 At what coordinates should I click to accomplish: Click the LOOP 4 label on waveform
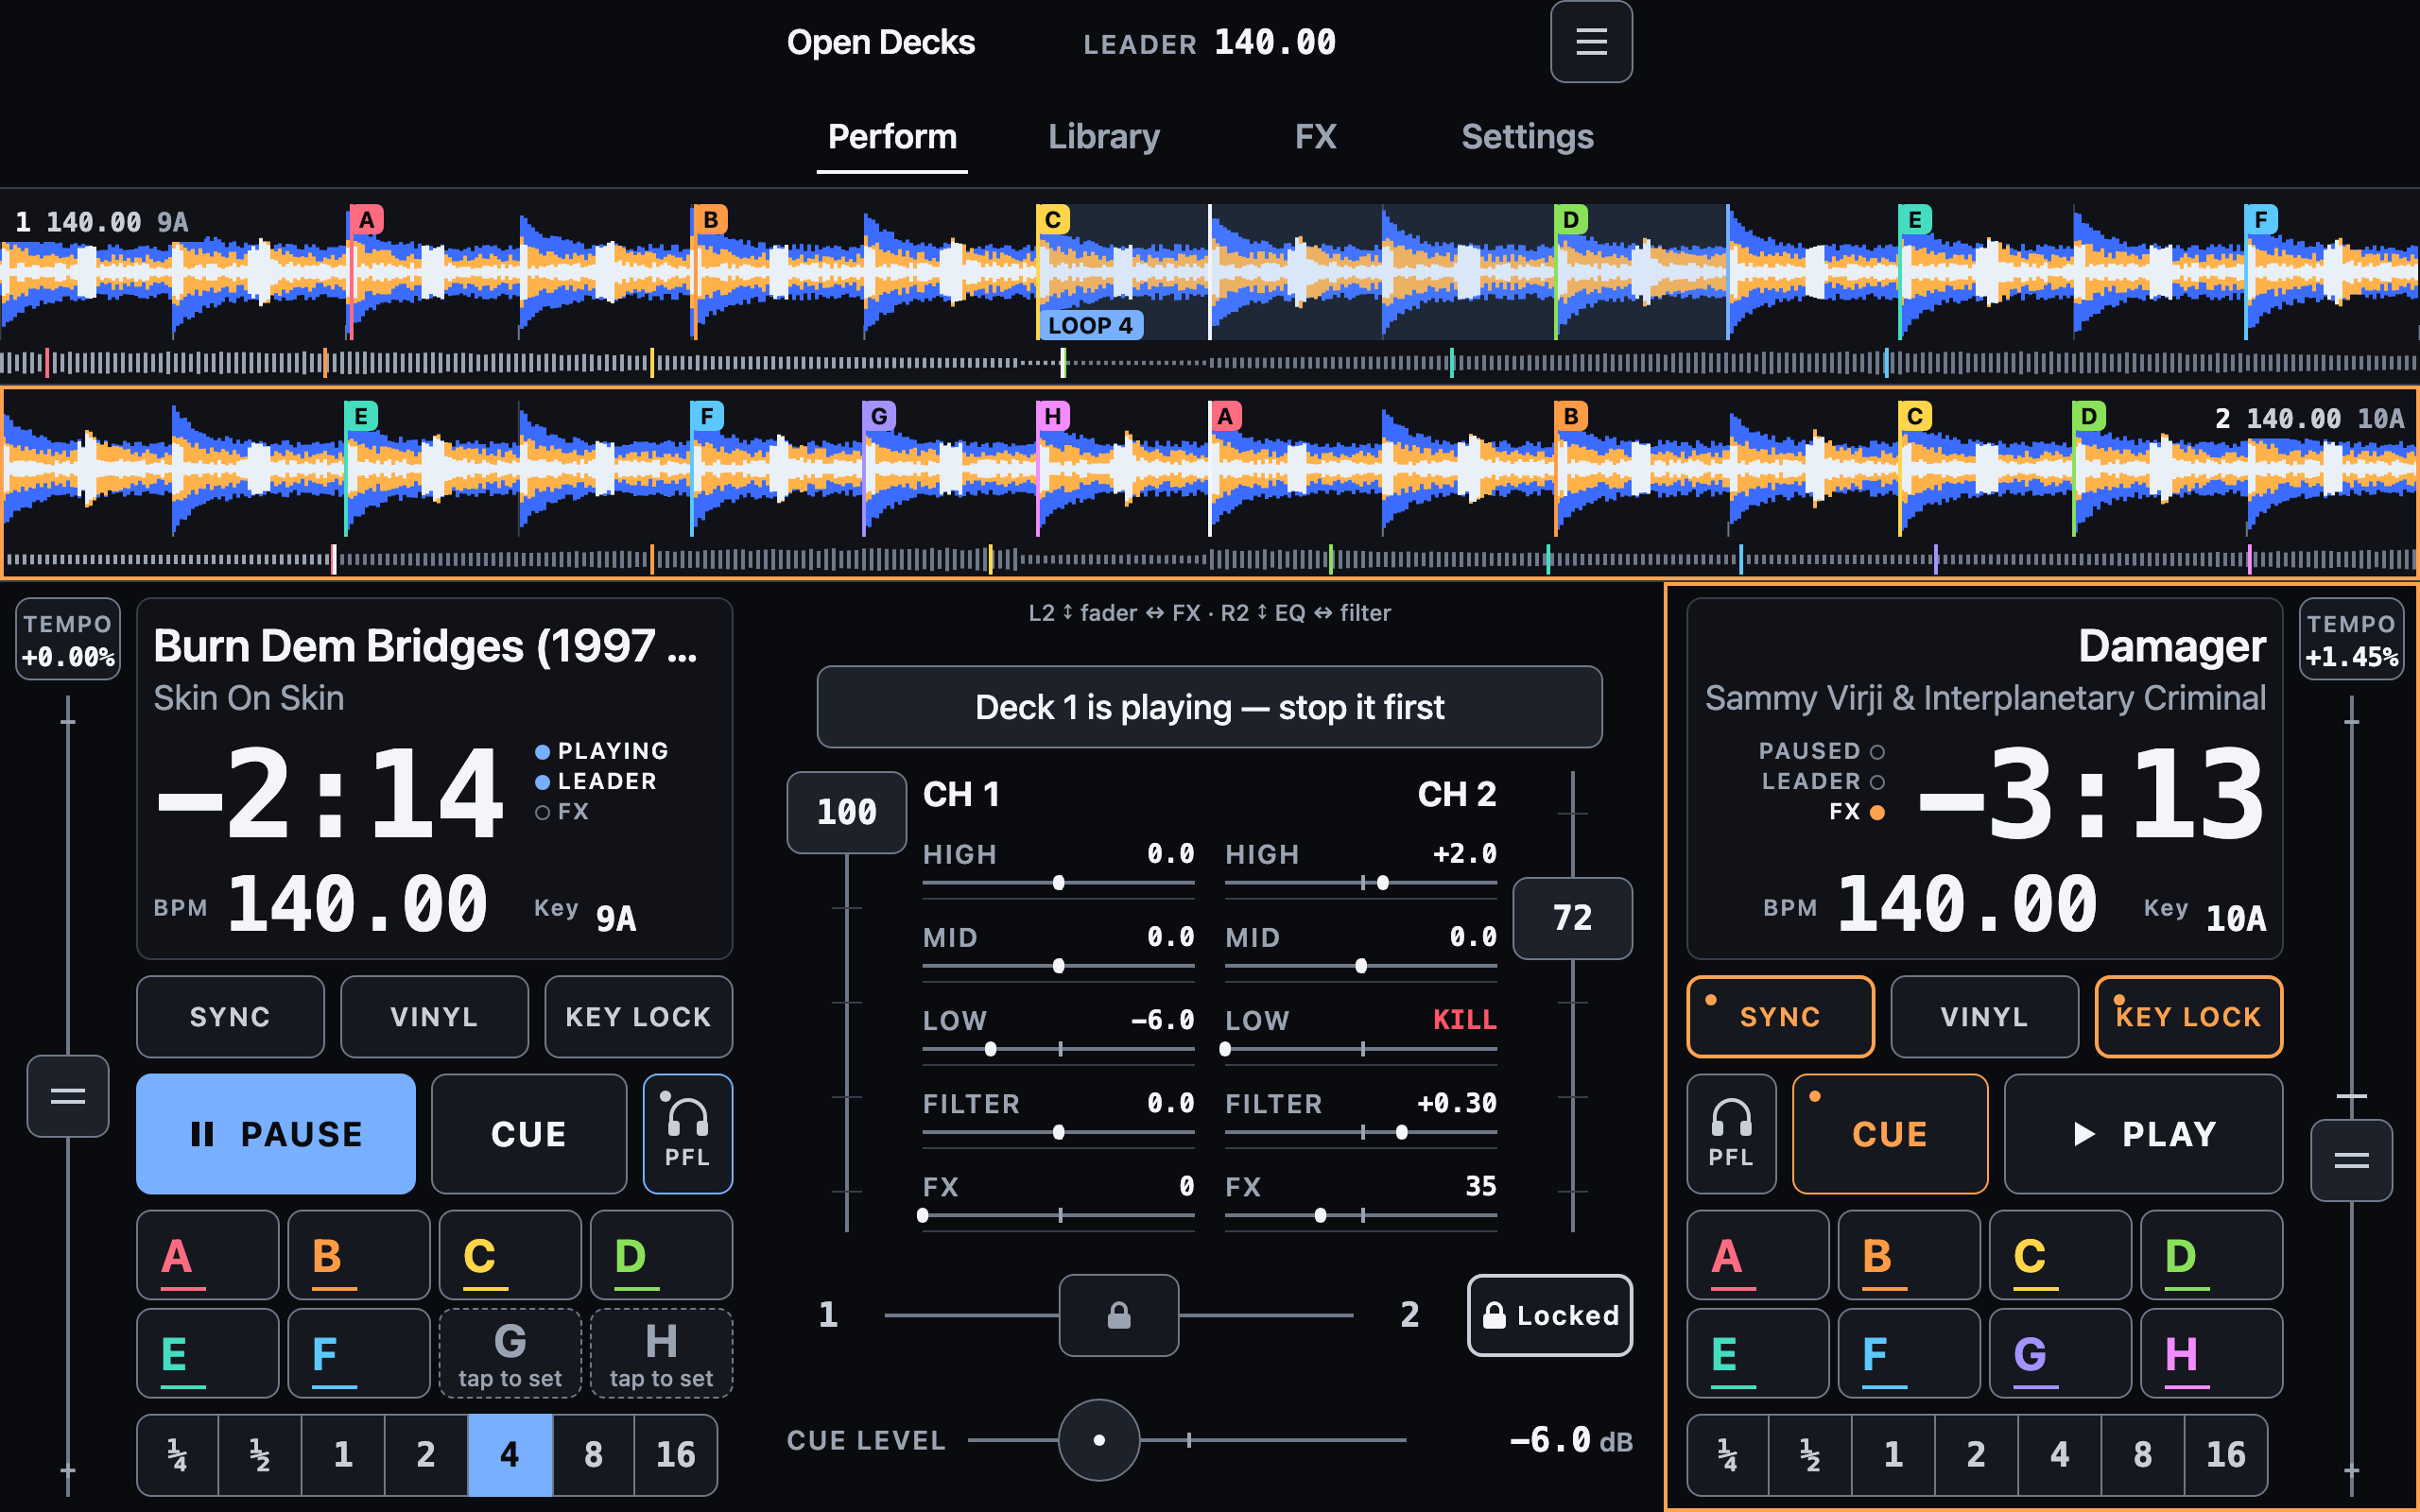[1090, 325]
